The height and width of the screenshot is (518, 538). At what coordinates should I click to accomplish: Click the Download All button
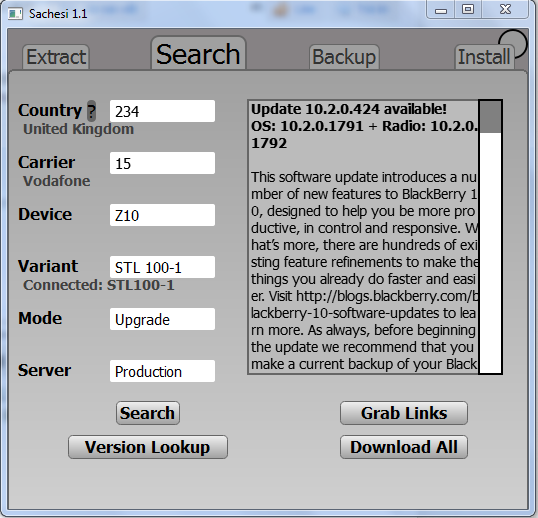(404, 447)
